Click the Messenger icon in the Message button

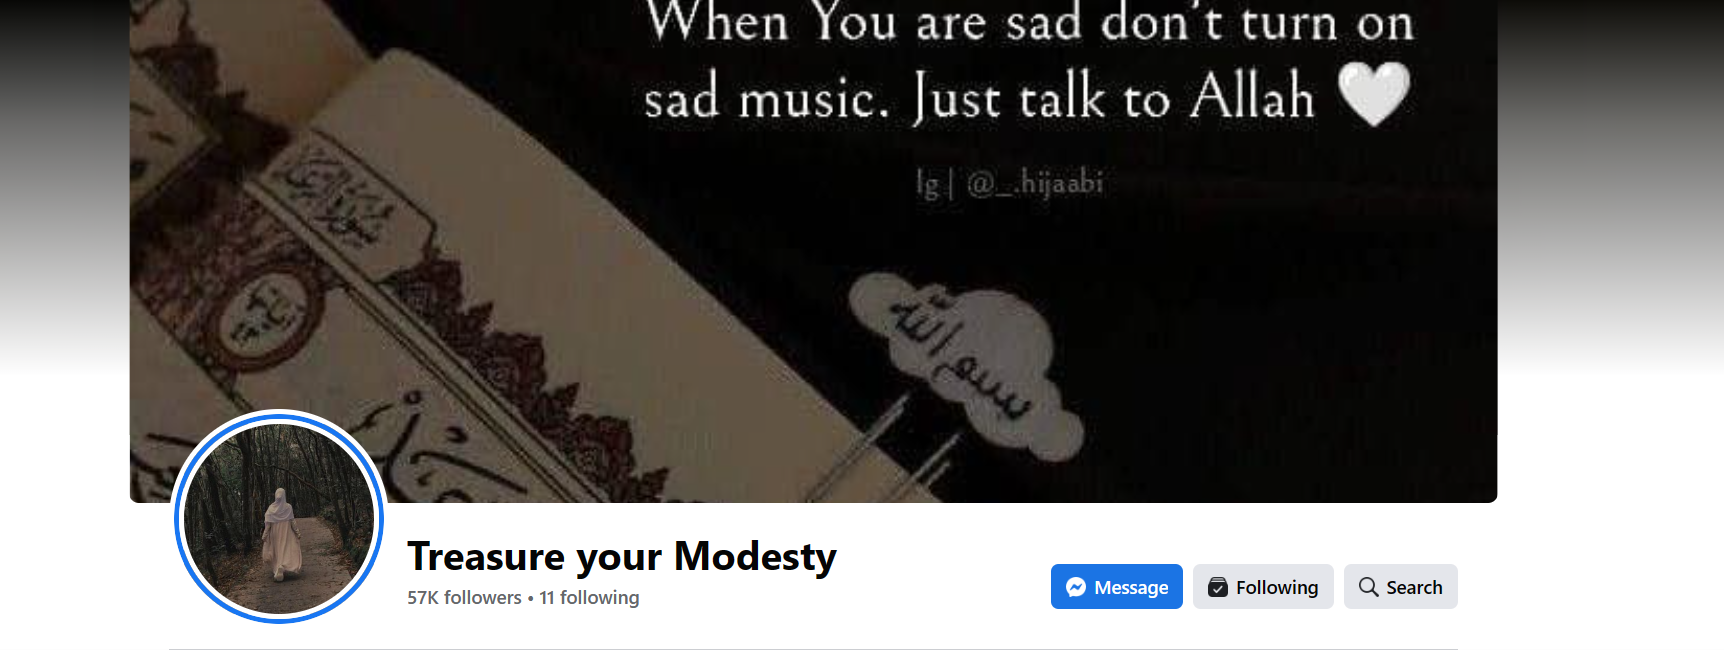coord(1076,587)
